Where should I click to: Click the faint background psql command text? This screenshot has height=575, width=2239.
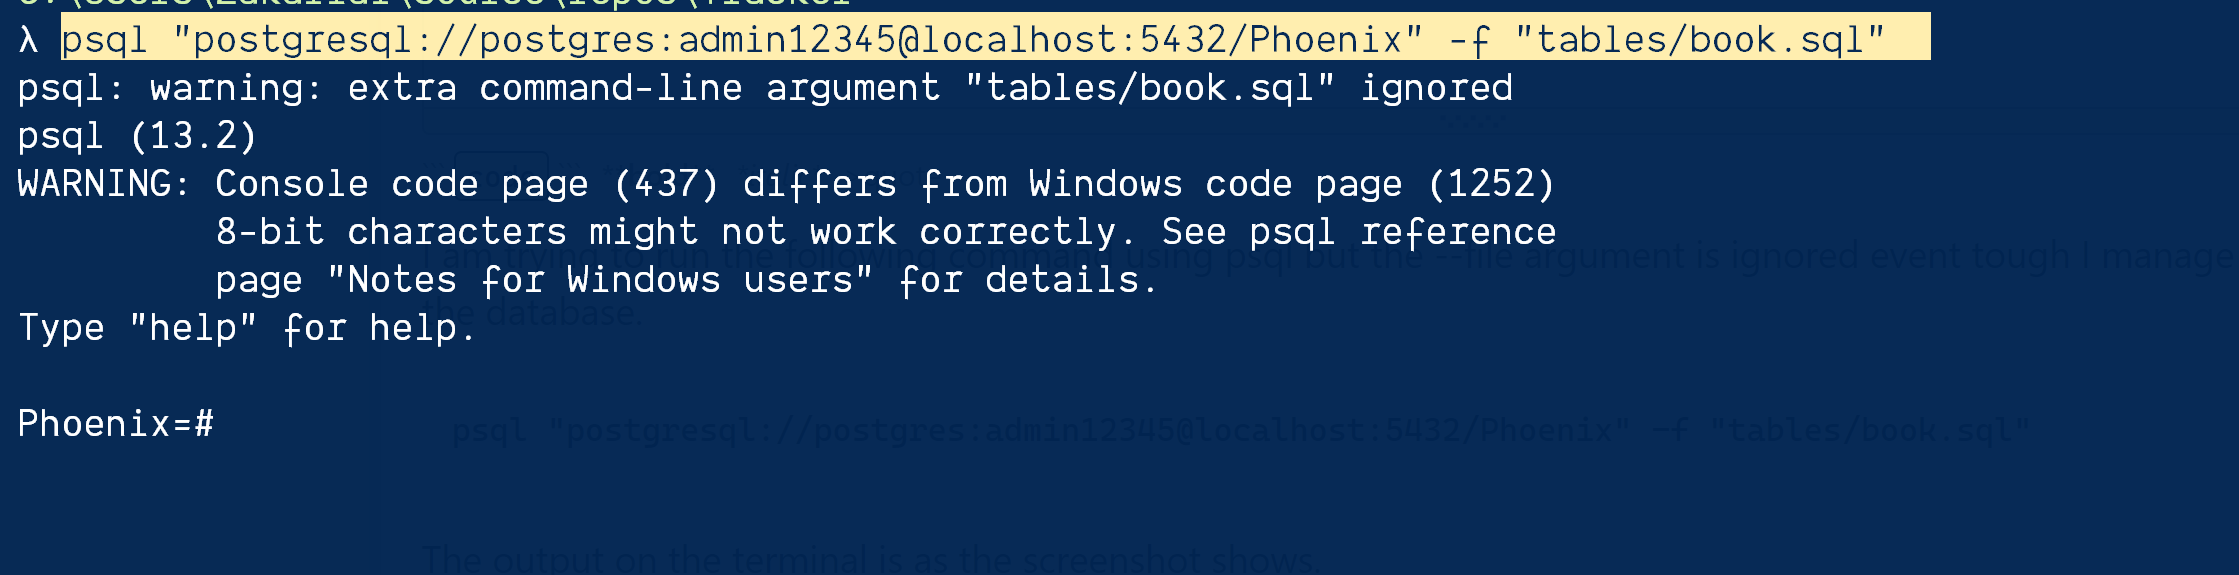1240,431
